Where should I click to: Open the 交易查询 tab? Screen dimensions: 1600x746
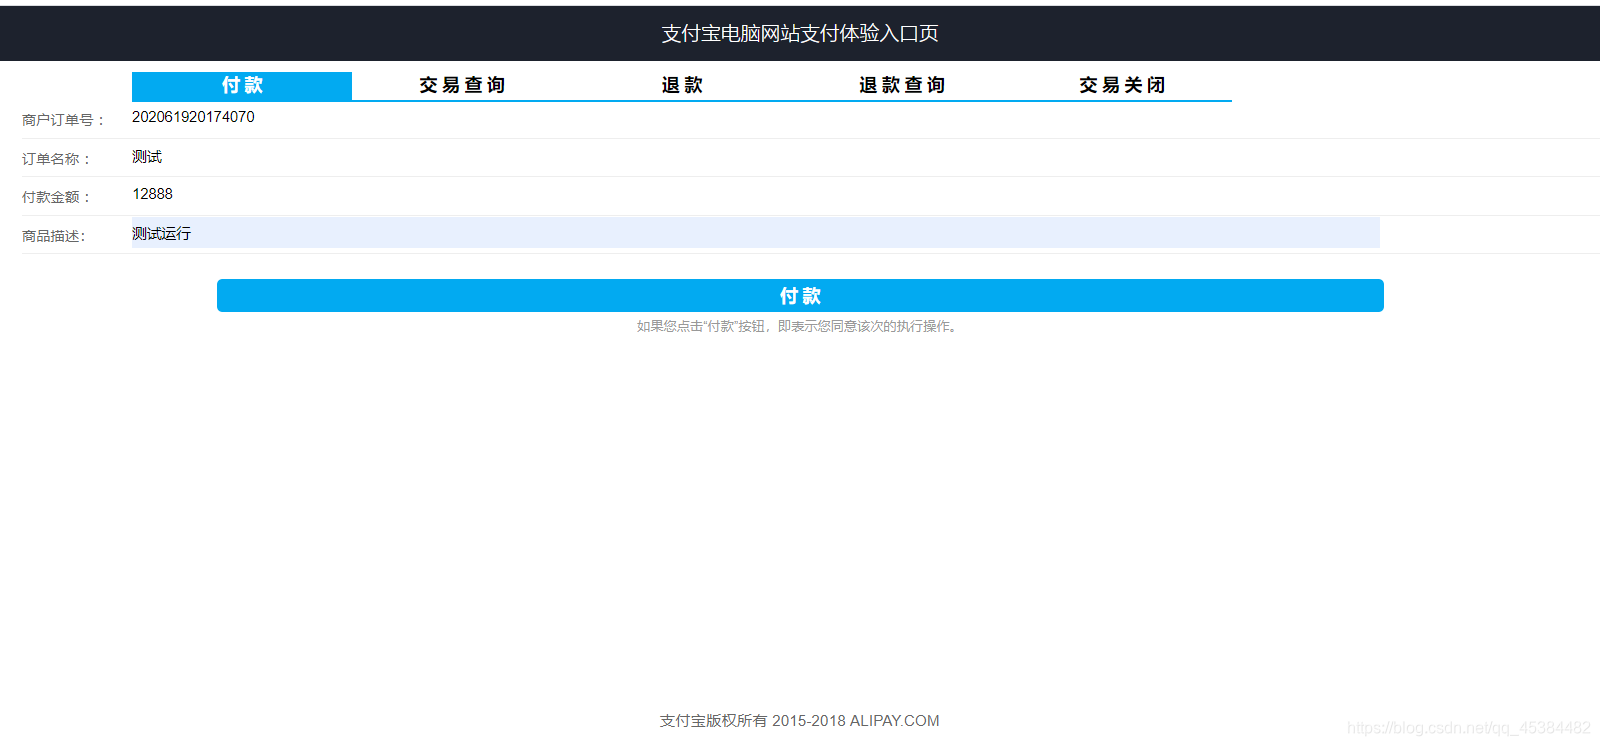click(462, 86)
